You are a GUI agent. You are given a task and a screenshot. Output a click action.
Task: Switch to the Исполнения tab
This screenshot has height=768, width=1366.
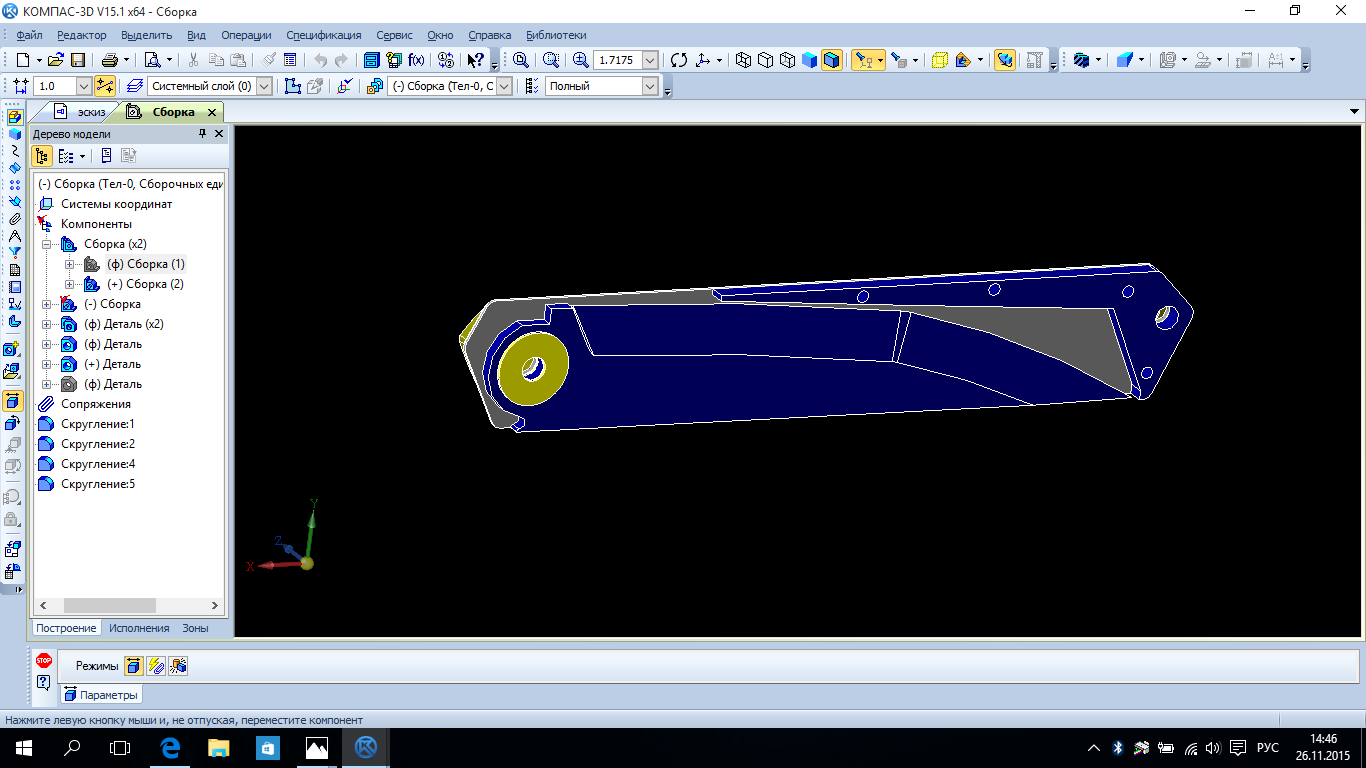(x=139, y=628)
